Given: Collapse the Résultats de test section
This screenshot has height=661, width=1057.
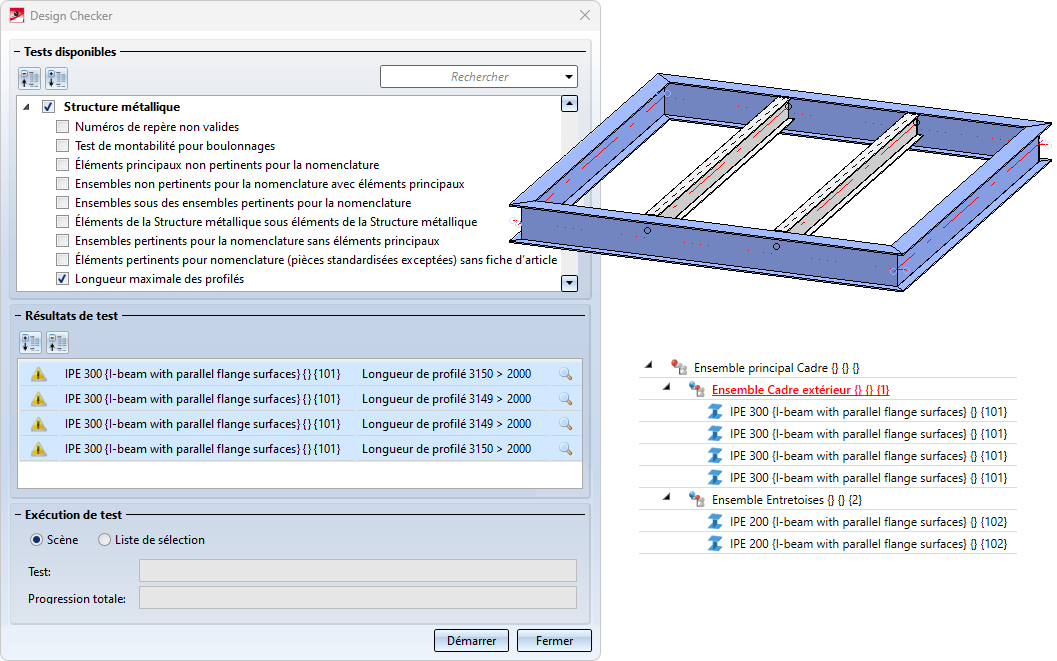Looking at the screenshot, I should pyautogui.click(x=19, y=316).
